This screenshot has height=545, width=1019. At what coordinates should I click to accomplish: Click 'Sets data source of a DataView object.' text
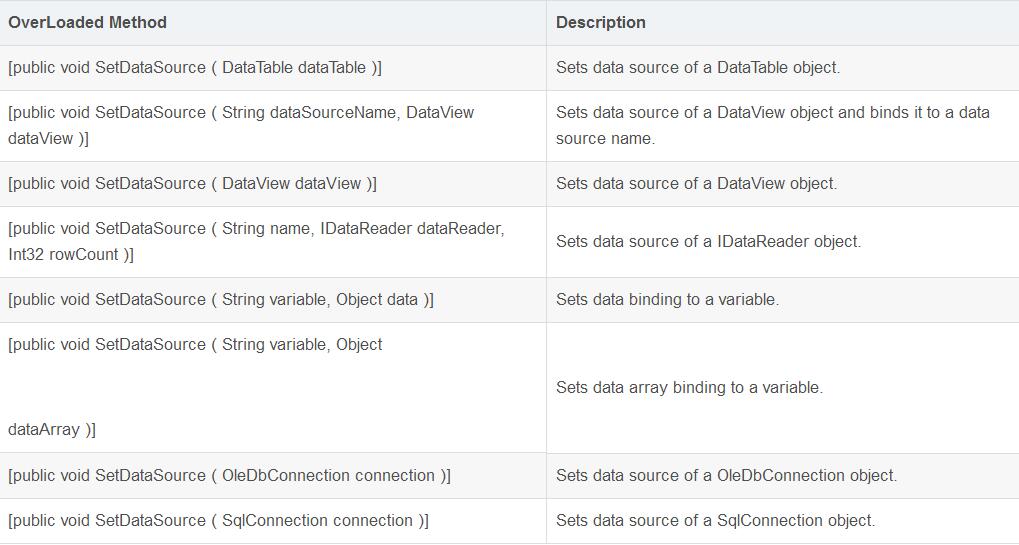(x=696, y=184)
